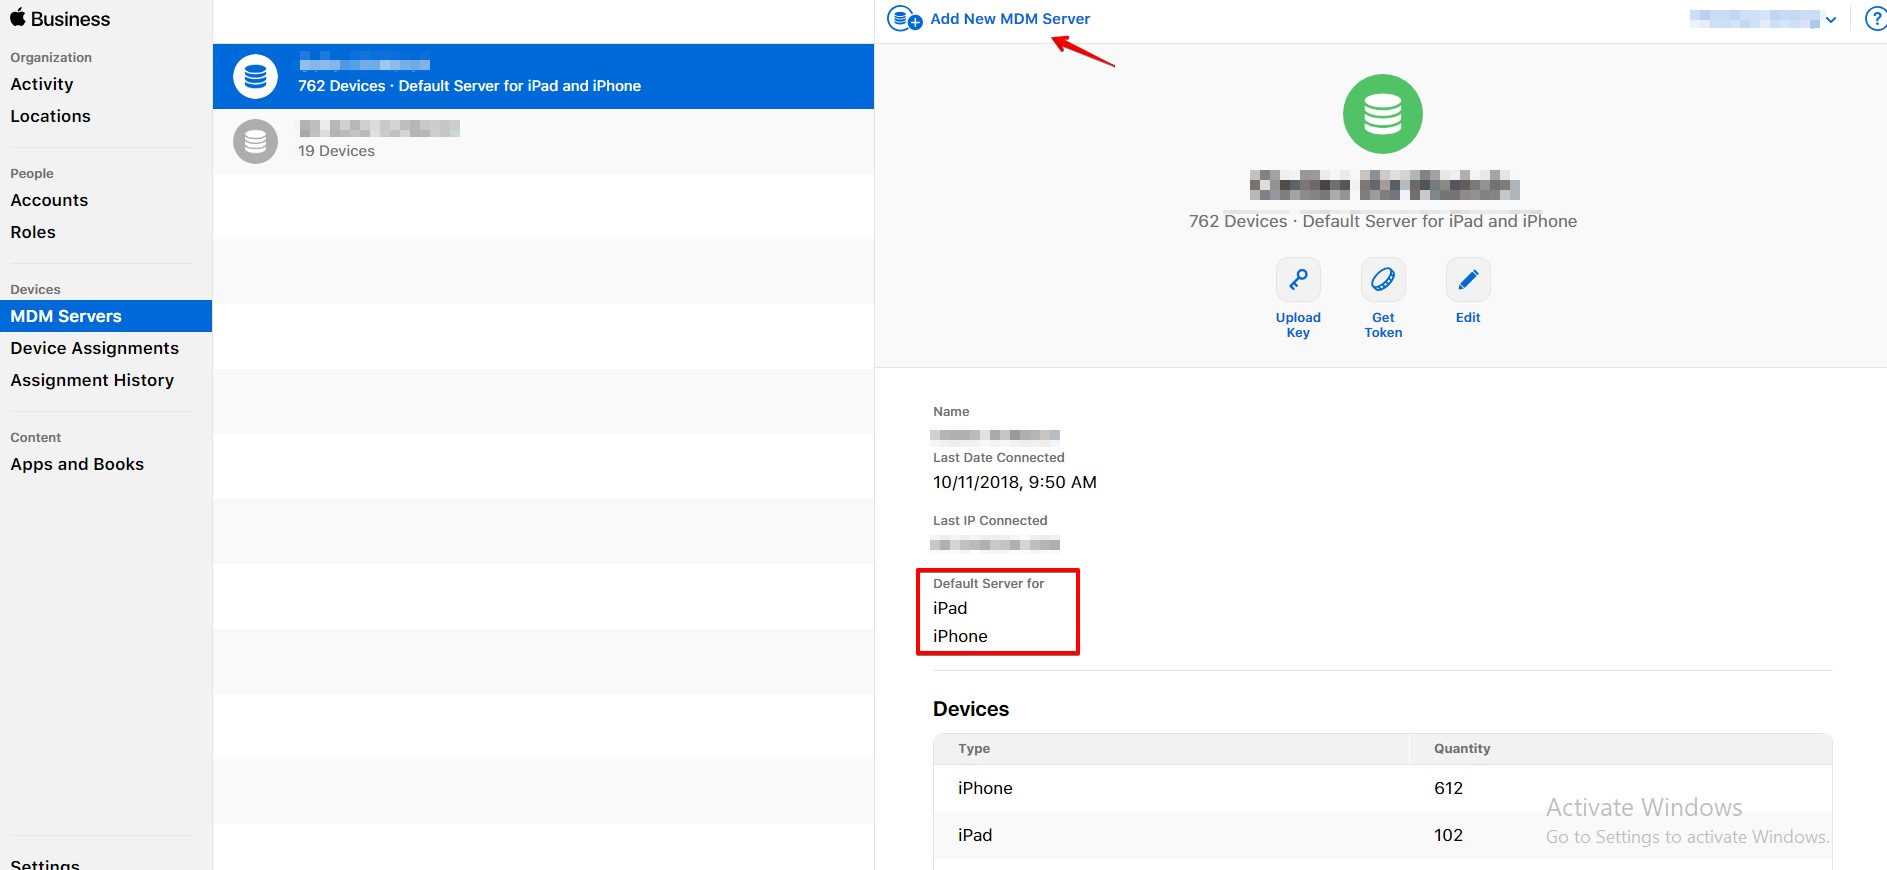Open Device Assignments page

(94, 348)
